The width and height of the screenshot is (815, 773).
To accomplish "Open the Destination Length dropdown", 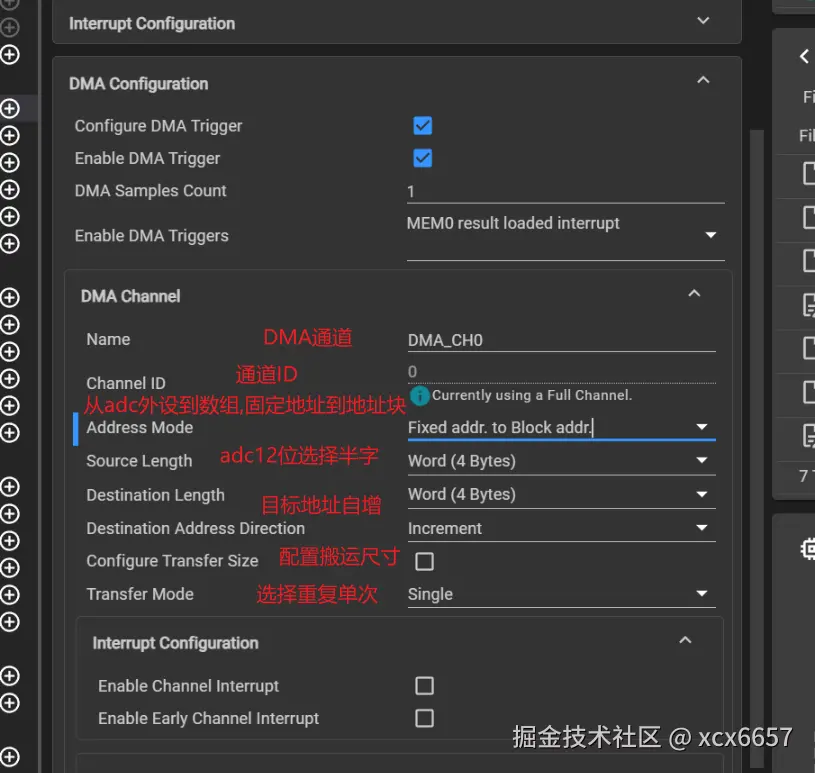I will coord(561,494).
